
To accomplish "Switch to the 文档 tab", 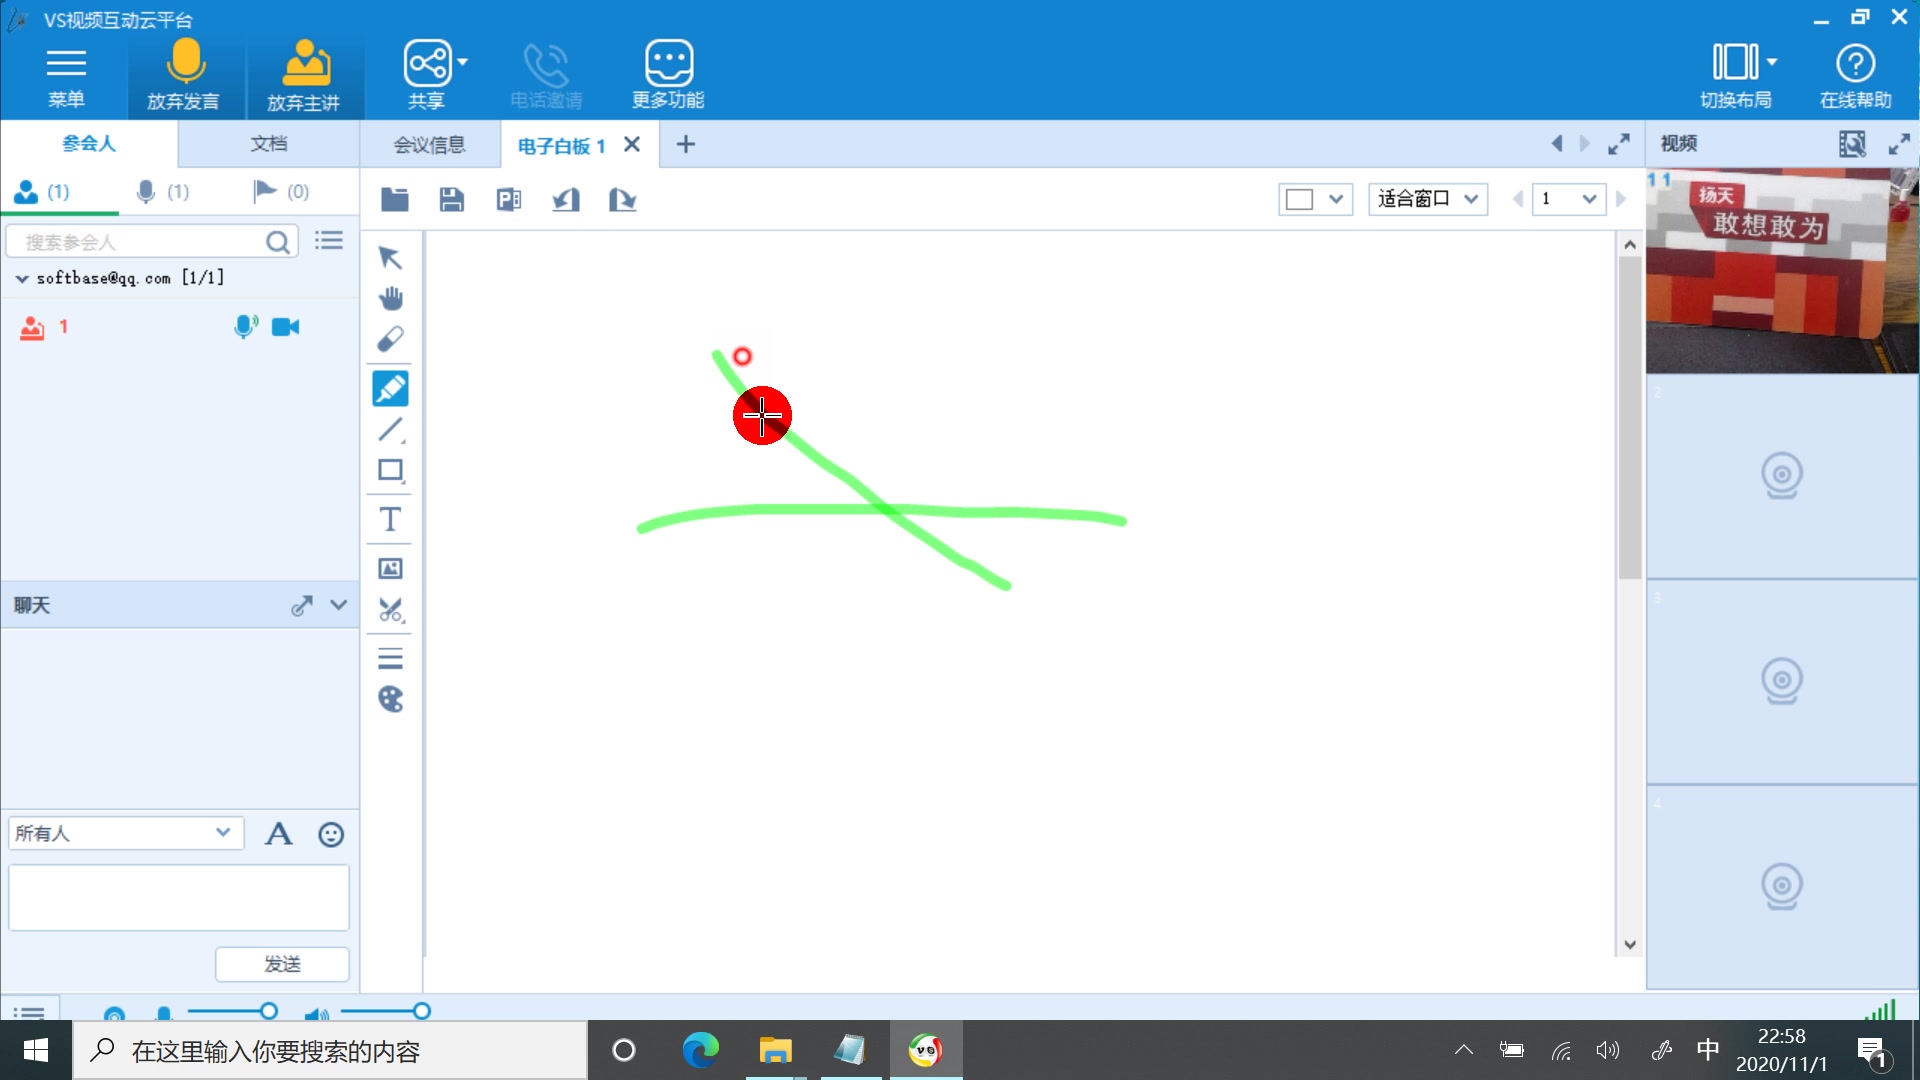I will pos(268,144).
